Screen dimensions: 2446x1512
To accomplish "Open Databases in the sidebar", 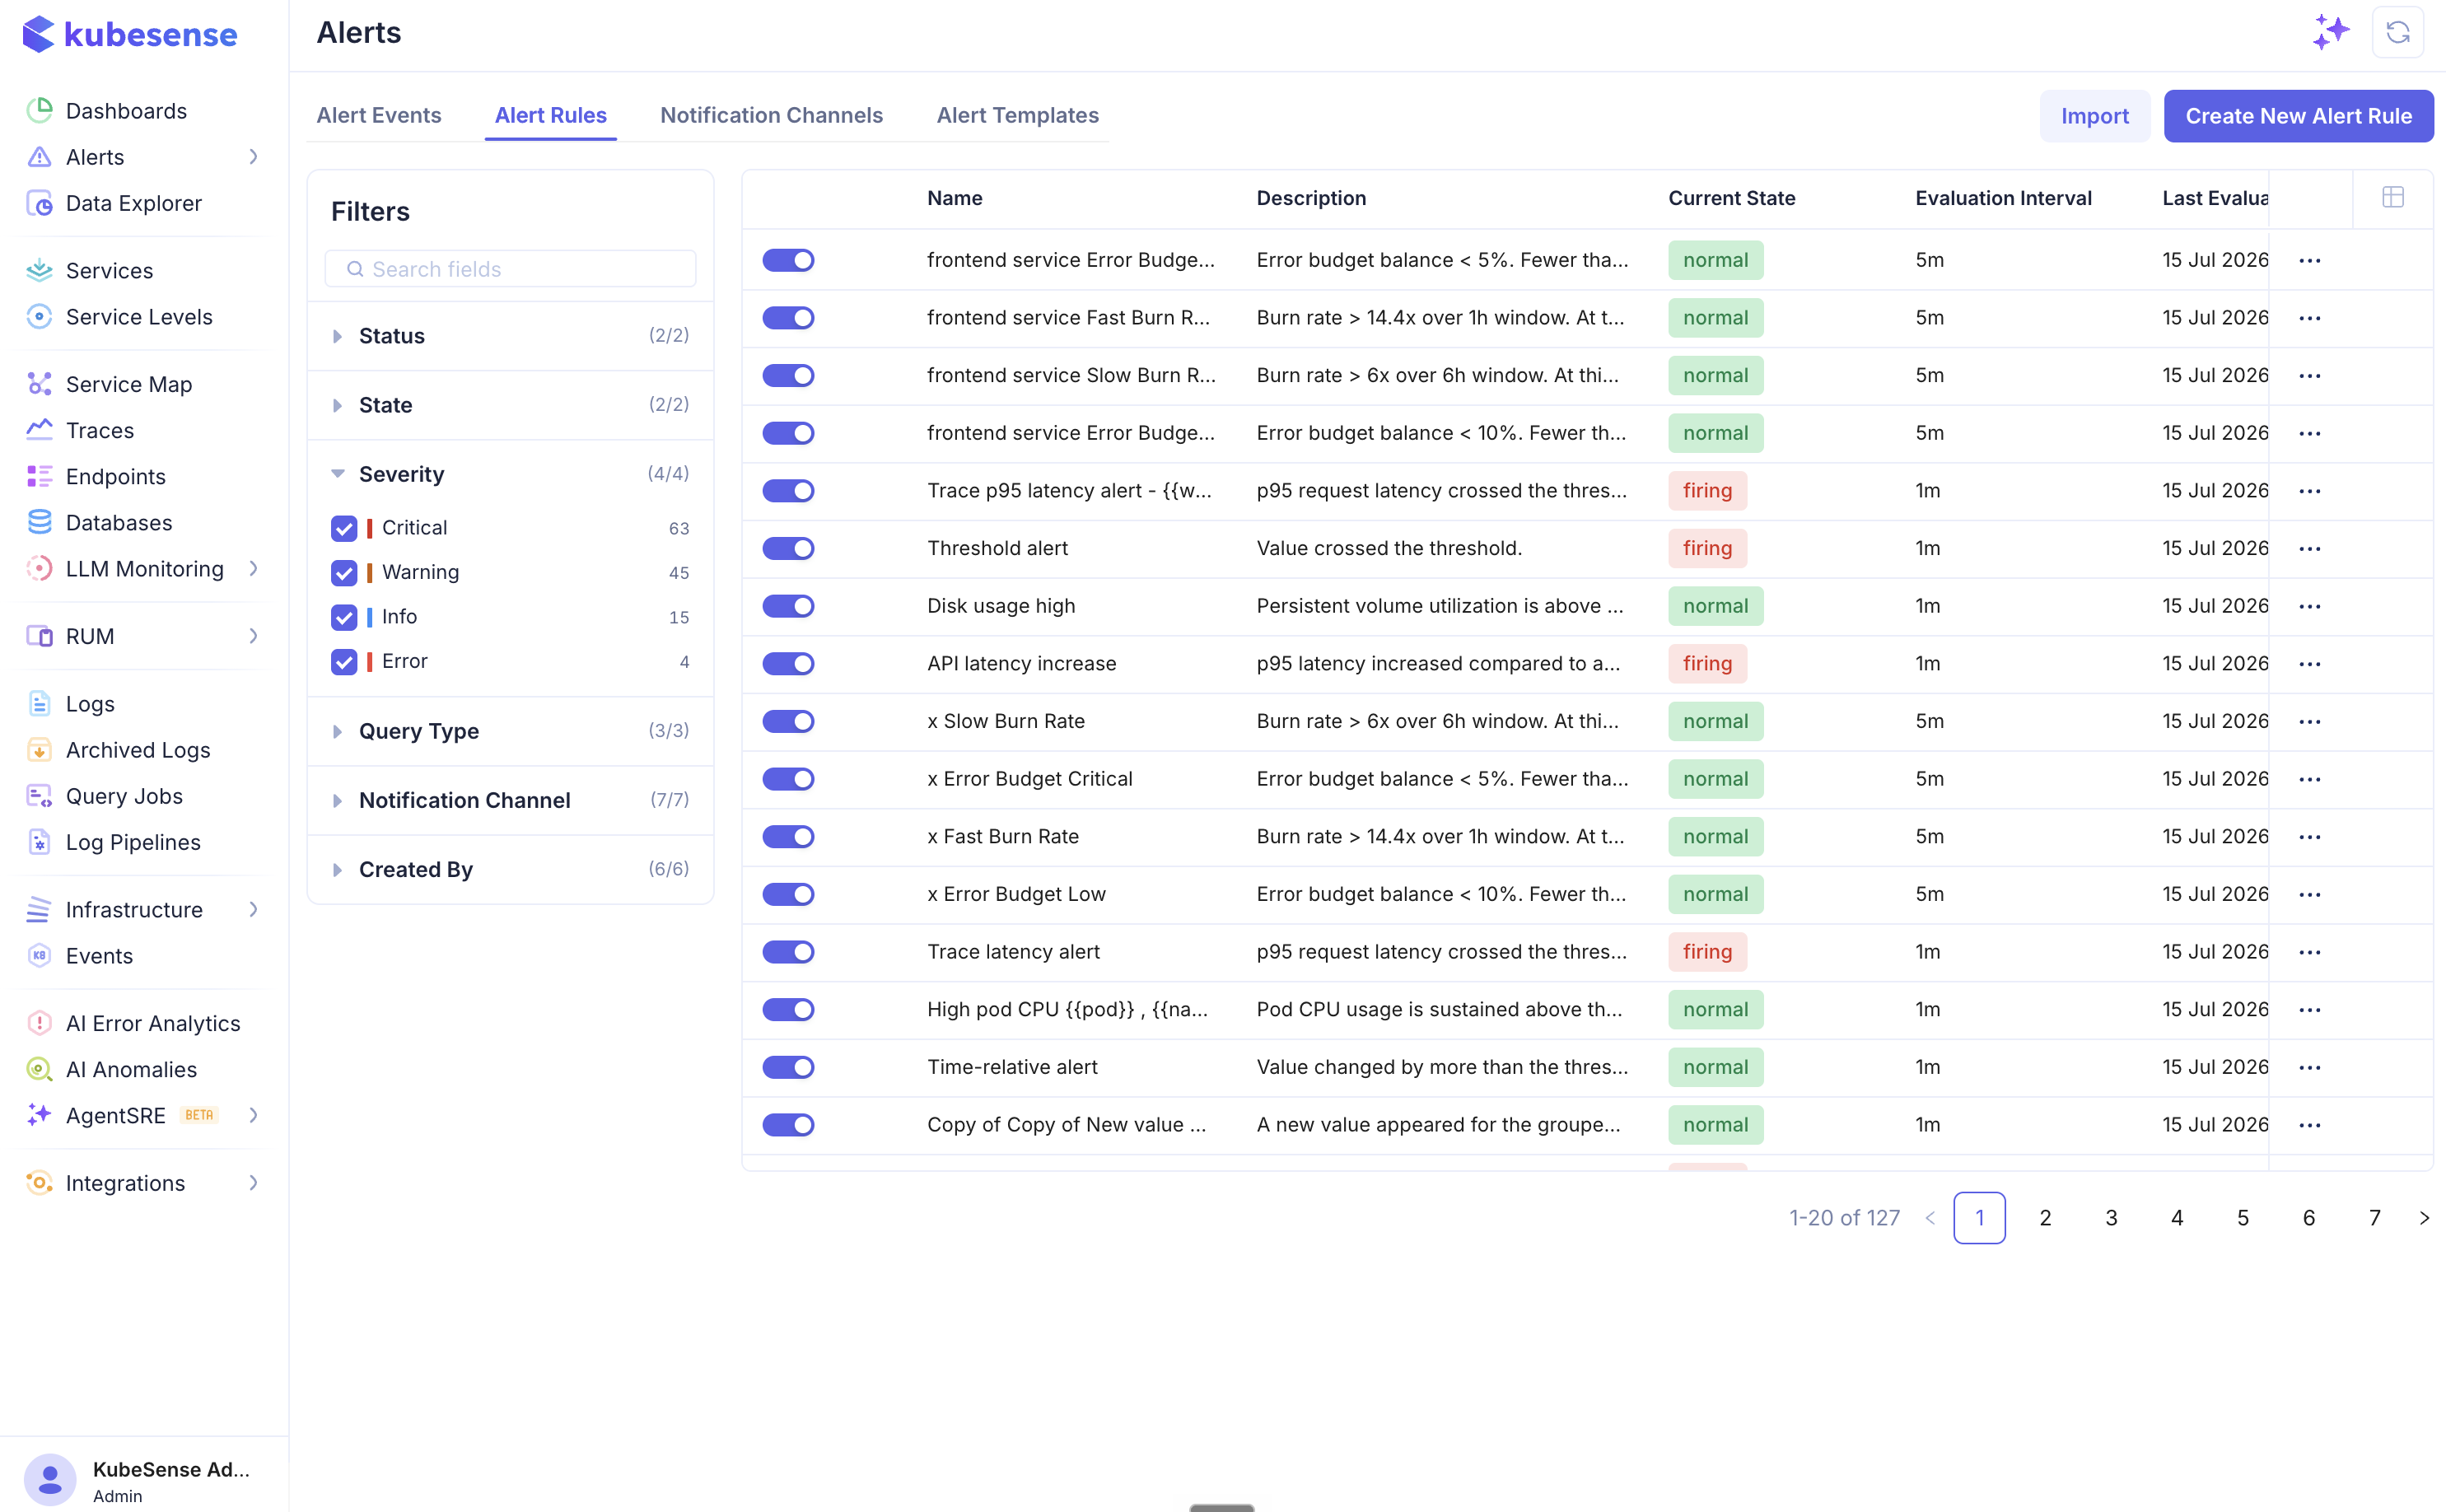I will [x=119, y=522].
